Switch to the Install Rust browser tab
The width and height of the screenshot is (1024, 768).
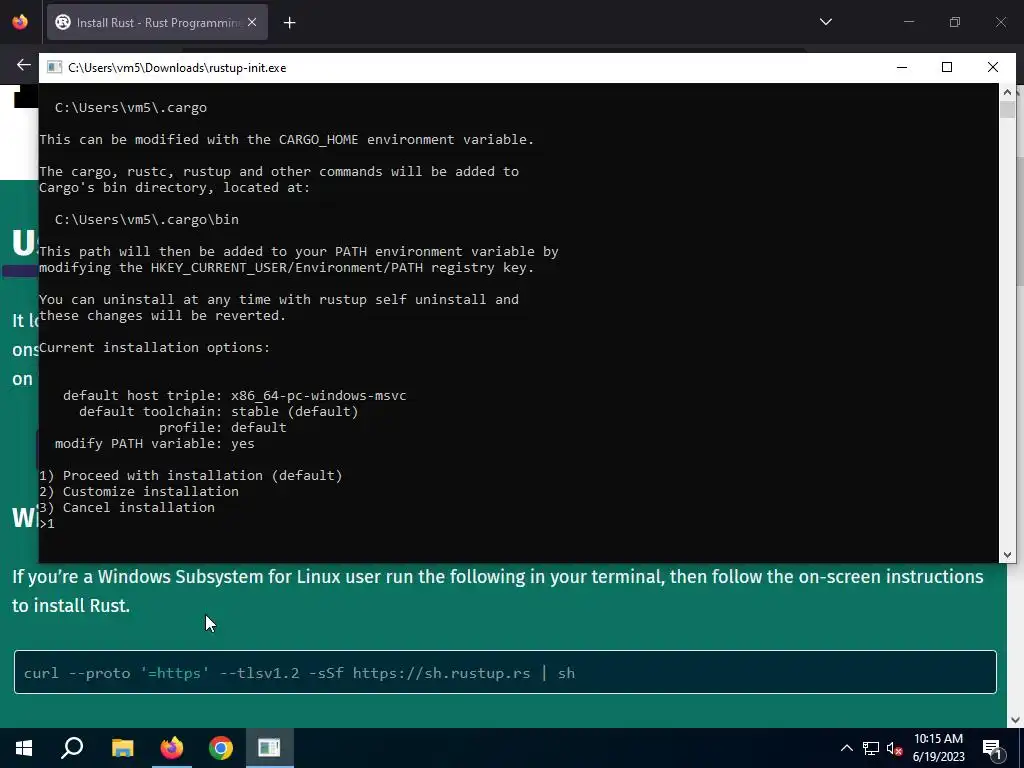[x=157, y=22]
